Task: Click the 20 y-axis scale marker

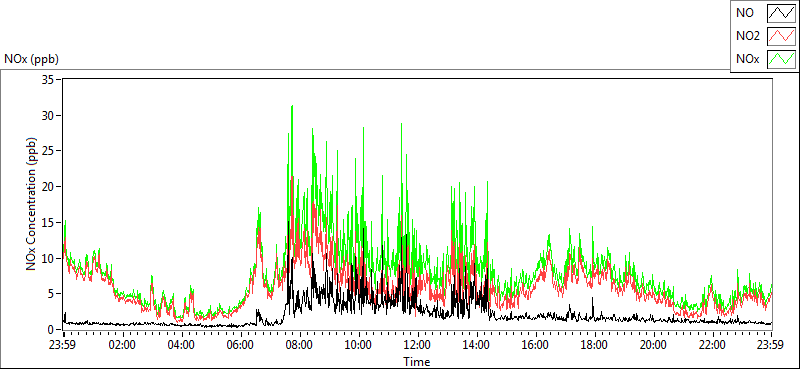Action: click(x=49, y=187)
